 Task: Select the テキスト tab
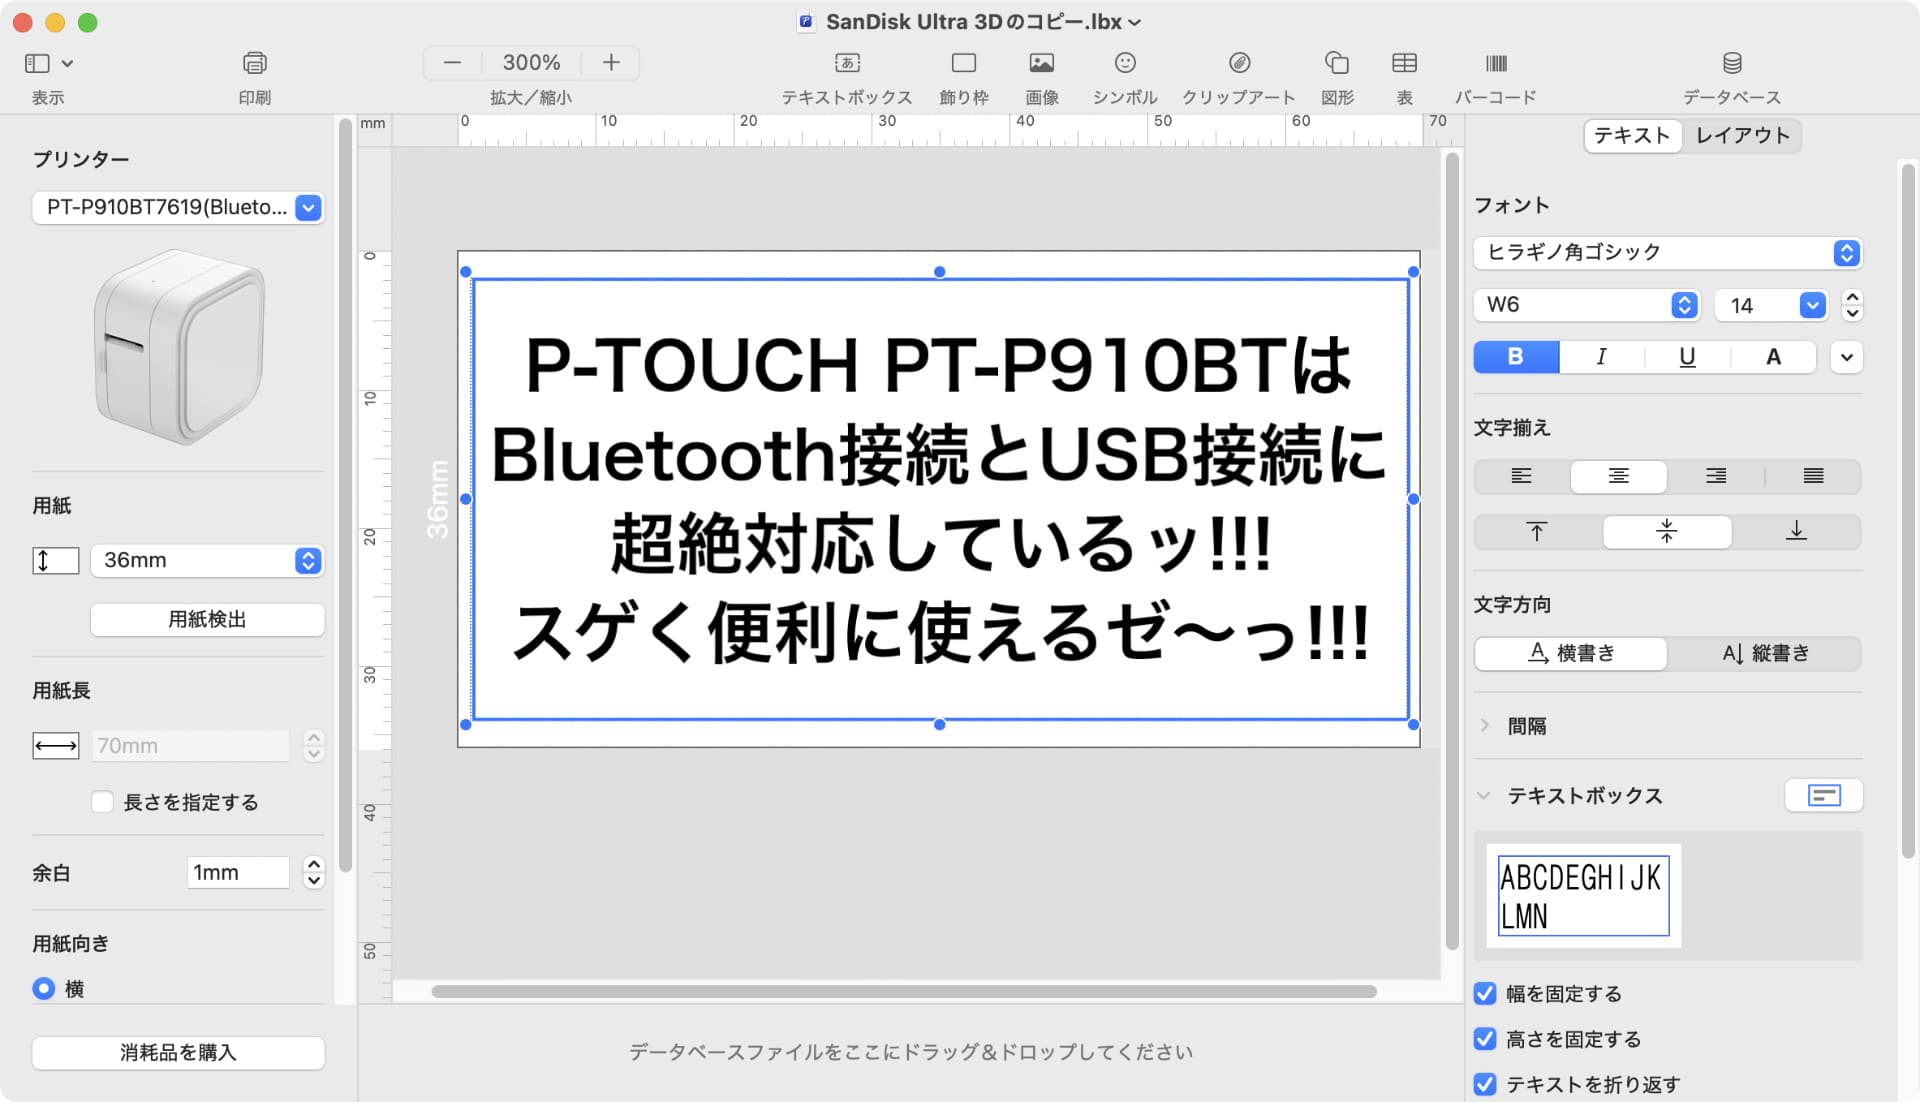[x=1631, y=136]
